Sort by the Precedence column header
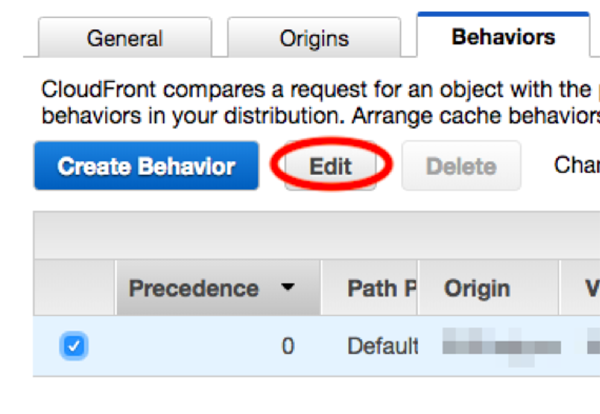The image size is (600, 414). (x=193, y=288)
